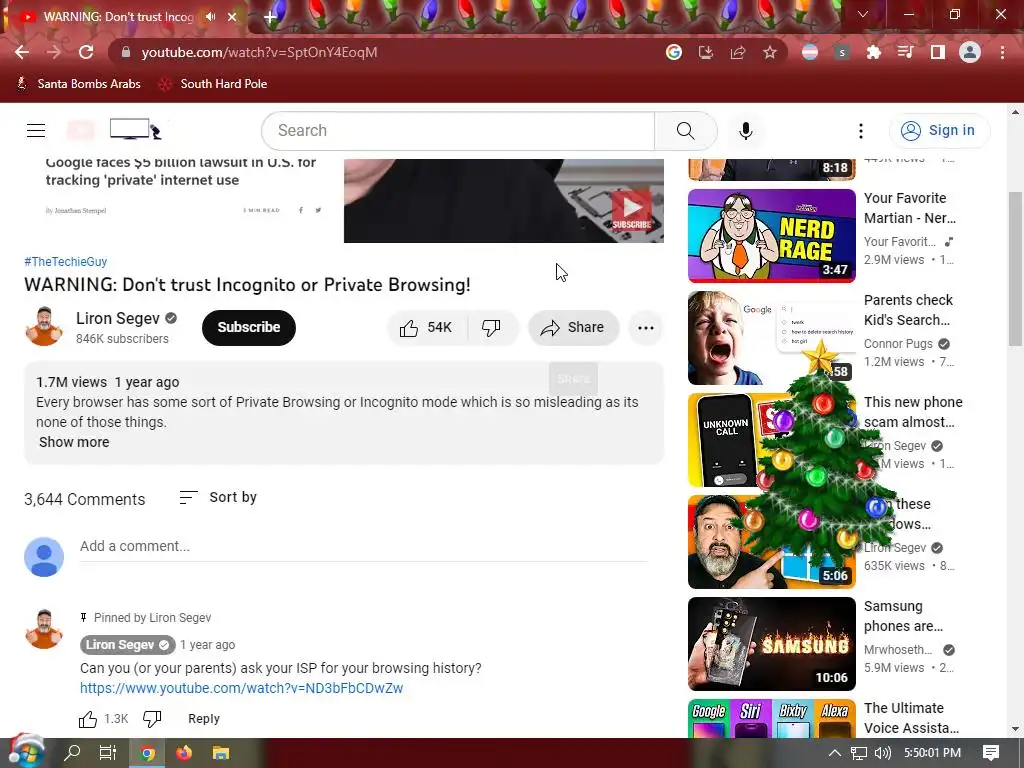Image resolution: width=1024 pixels, height=768 pixels.
Task: Open Chrome side panel icon
Action: click(938, 52)
